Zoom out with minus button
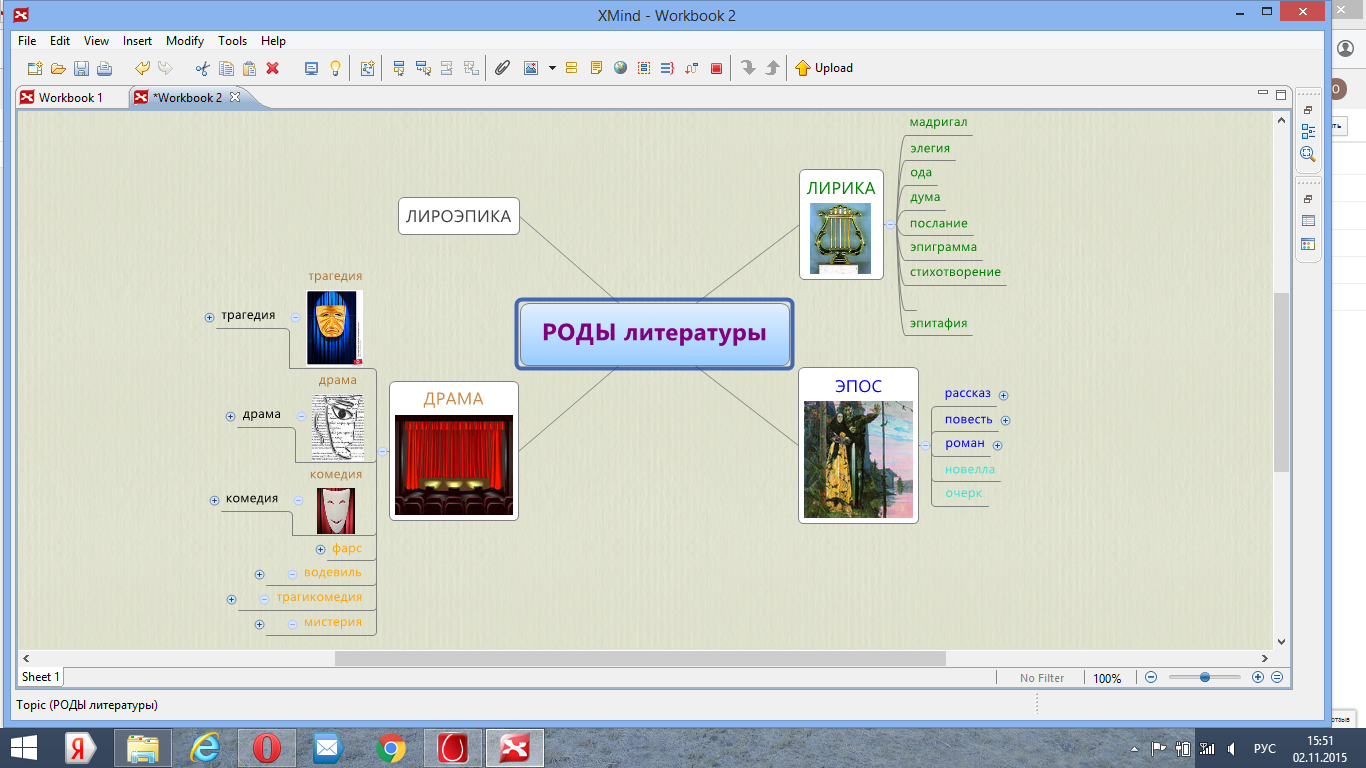This screenshot has height=768, width=1366. [1151, 677]
